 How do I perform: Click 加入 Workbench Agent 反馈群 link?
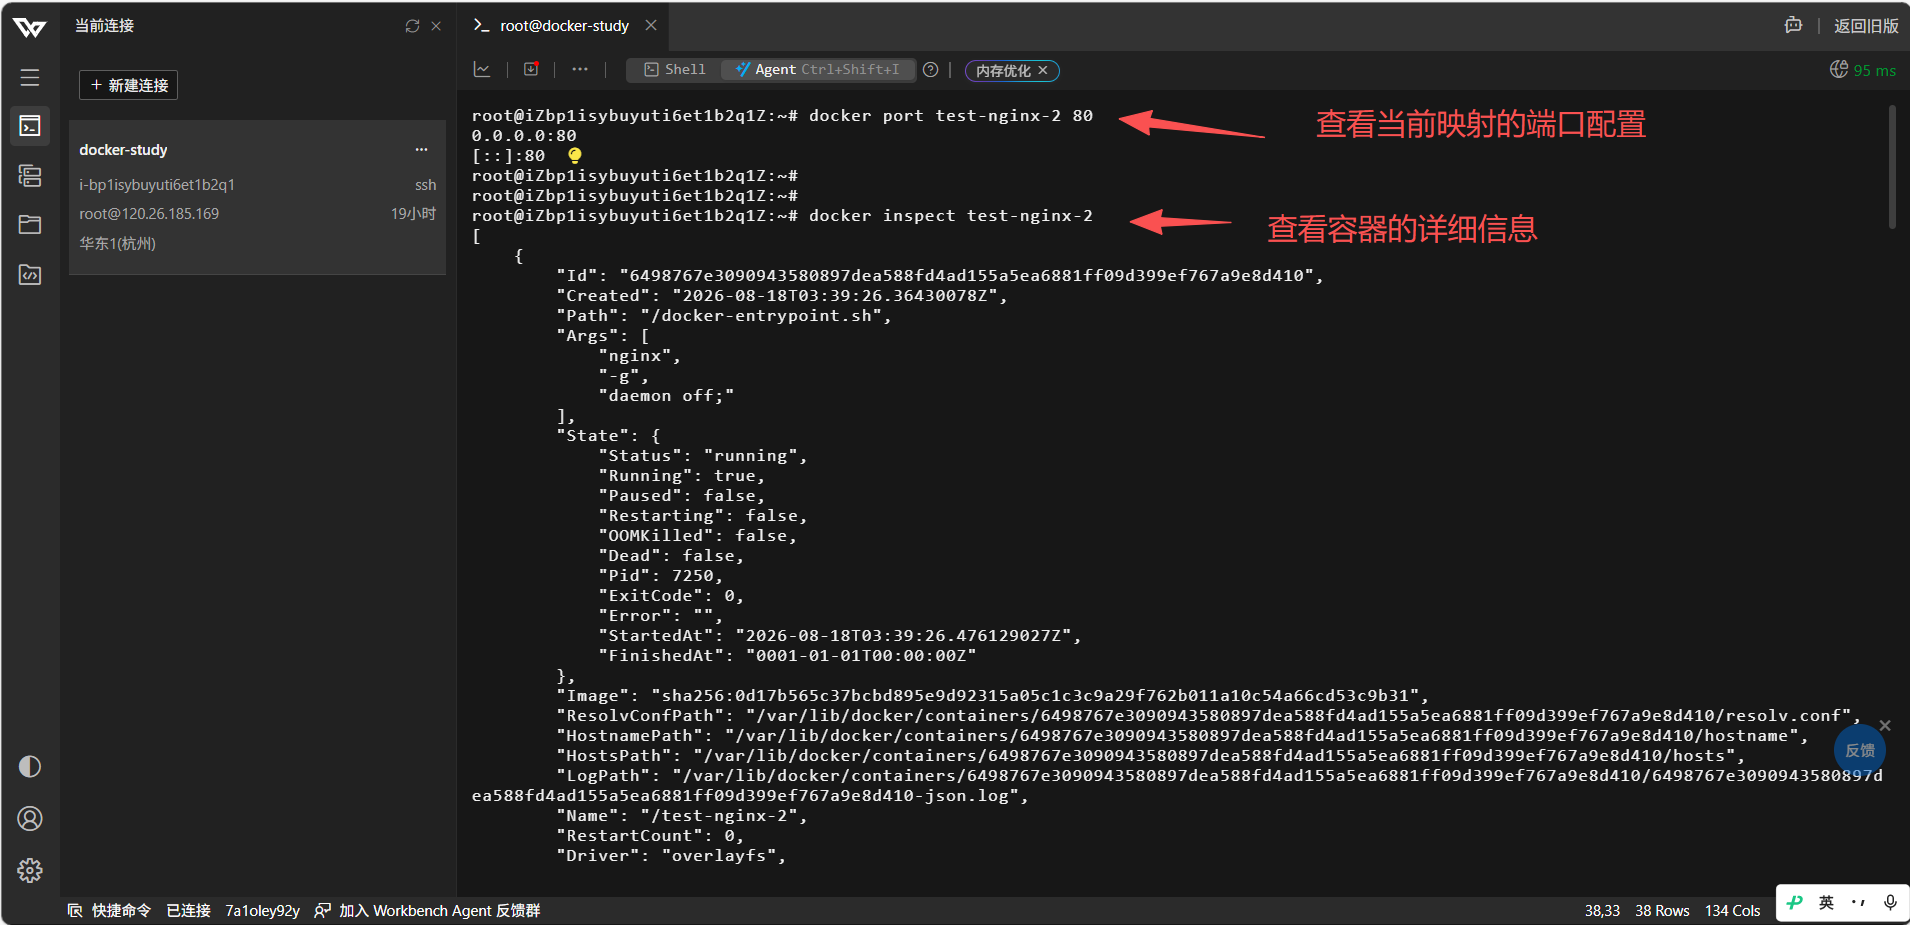[x=427, y=910]
